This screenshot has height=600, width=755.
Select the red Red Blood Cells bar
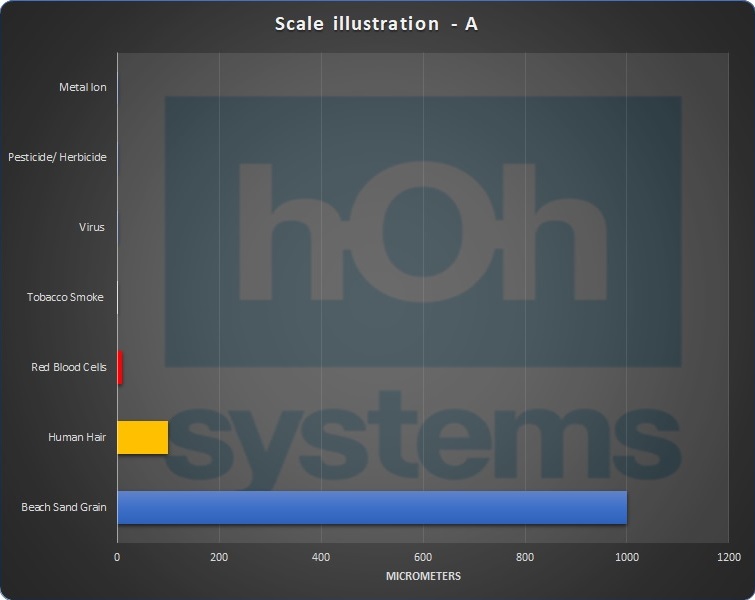click(x=120, y=367)
